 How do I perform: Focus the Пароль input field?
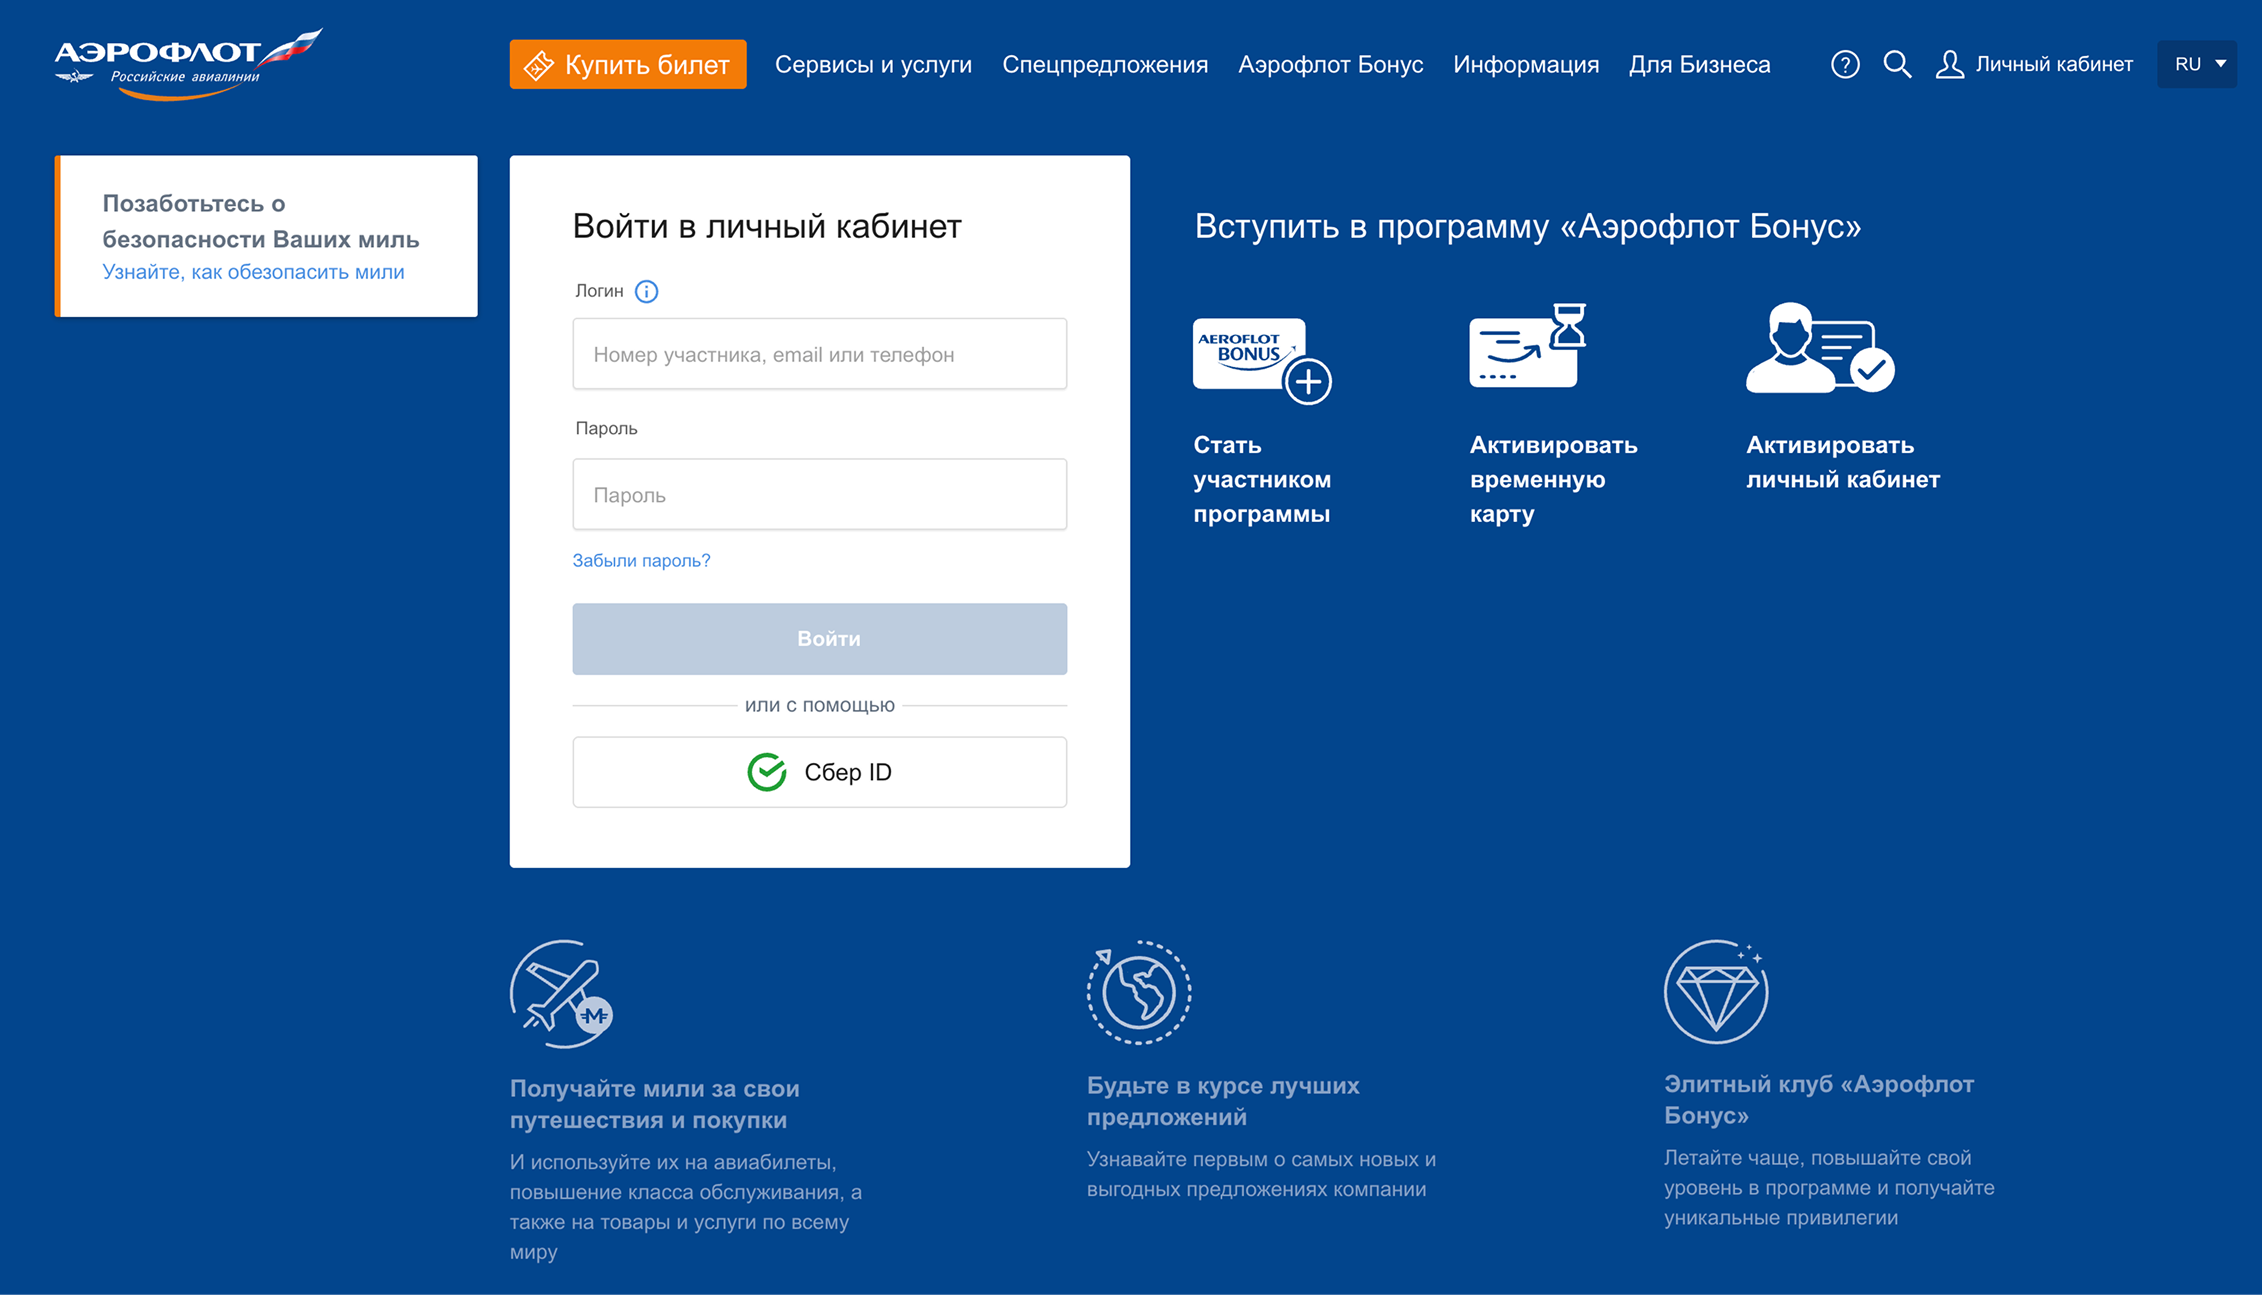coord(820,494)
